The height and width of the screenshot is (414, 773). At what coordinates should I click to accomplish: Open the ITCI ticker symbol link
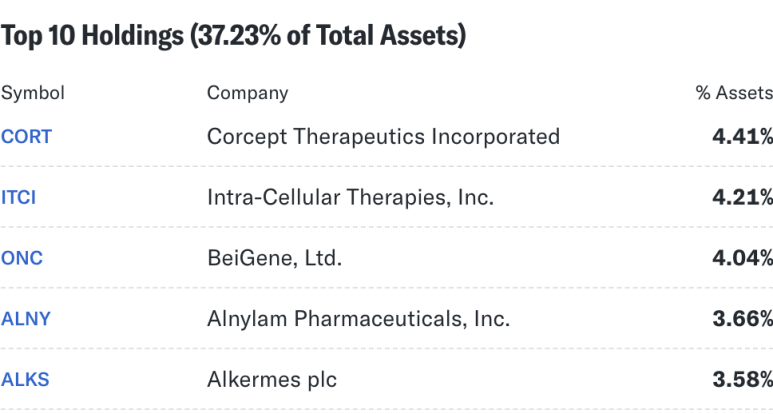click(x=19, y=197)
